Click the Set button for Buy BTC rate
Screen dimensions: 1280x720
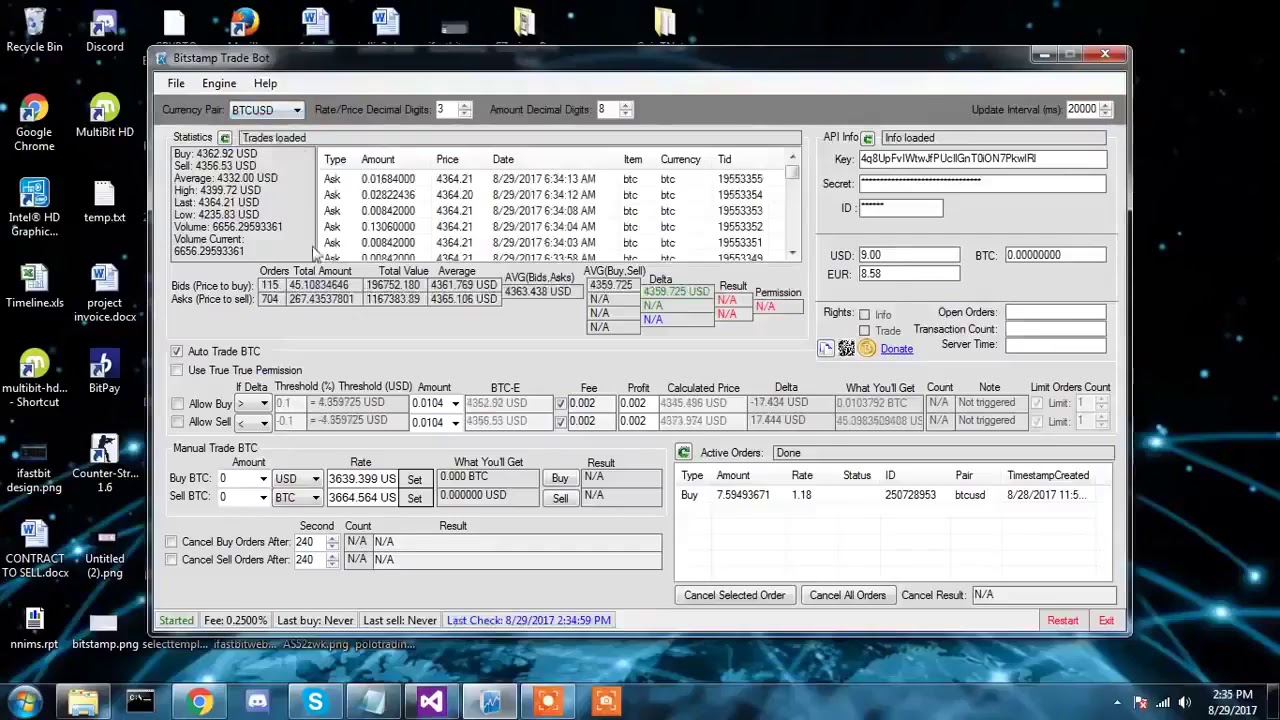(414, 479)
